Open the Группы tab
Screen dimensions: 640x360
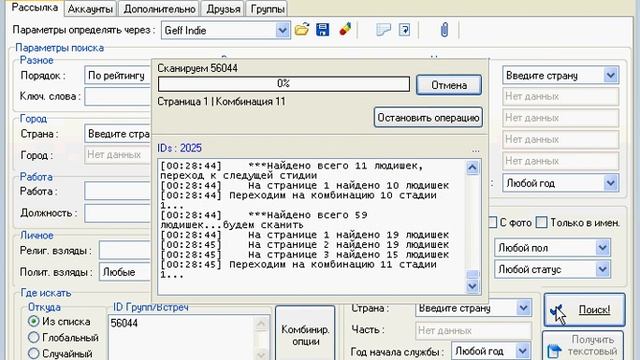coord(267,9)
